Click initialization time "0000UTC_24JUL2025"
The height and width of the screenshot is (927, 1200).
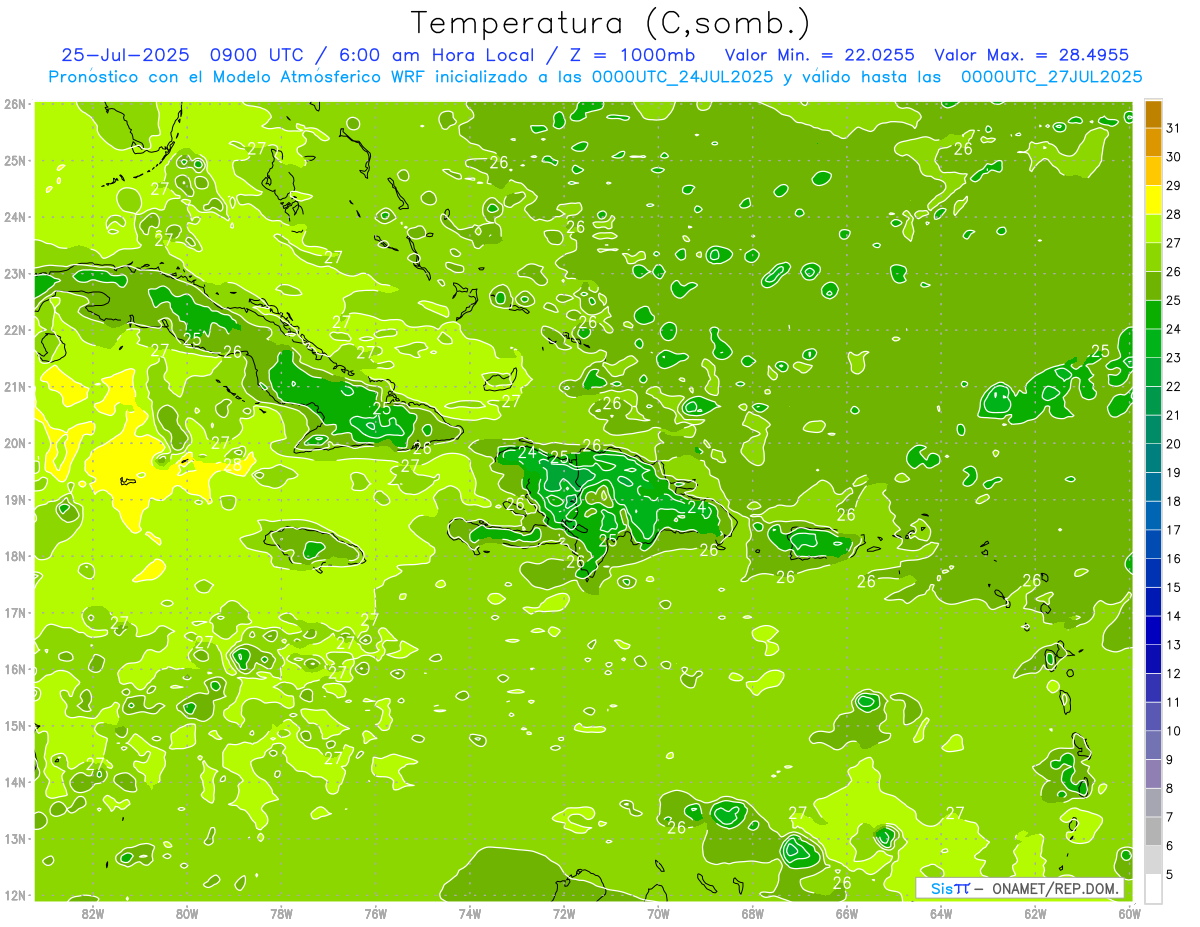pyautogui.click(x=682, y=76)
